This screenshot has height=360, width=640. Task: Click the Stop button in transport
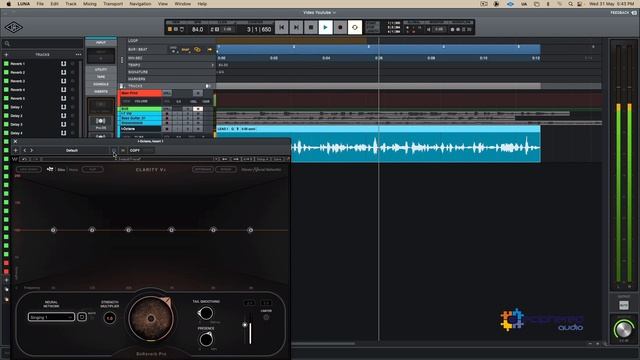pyautogui.click(x=311, y=27)
